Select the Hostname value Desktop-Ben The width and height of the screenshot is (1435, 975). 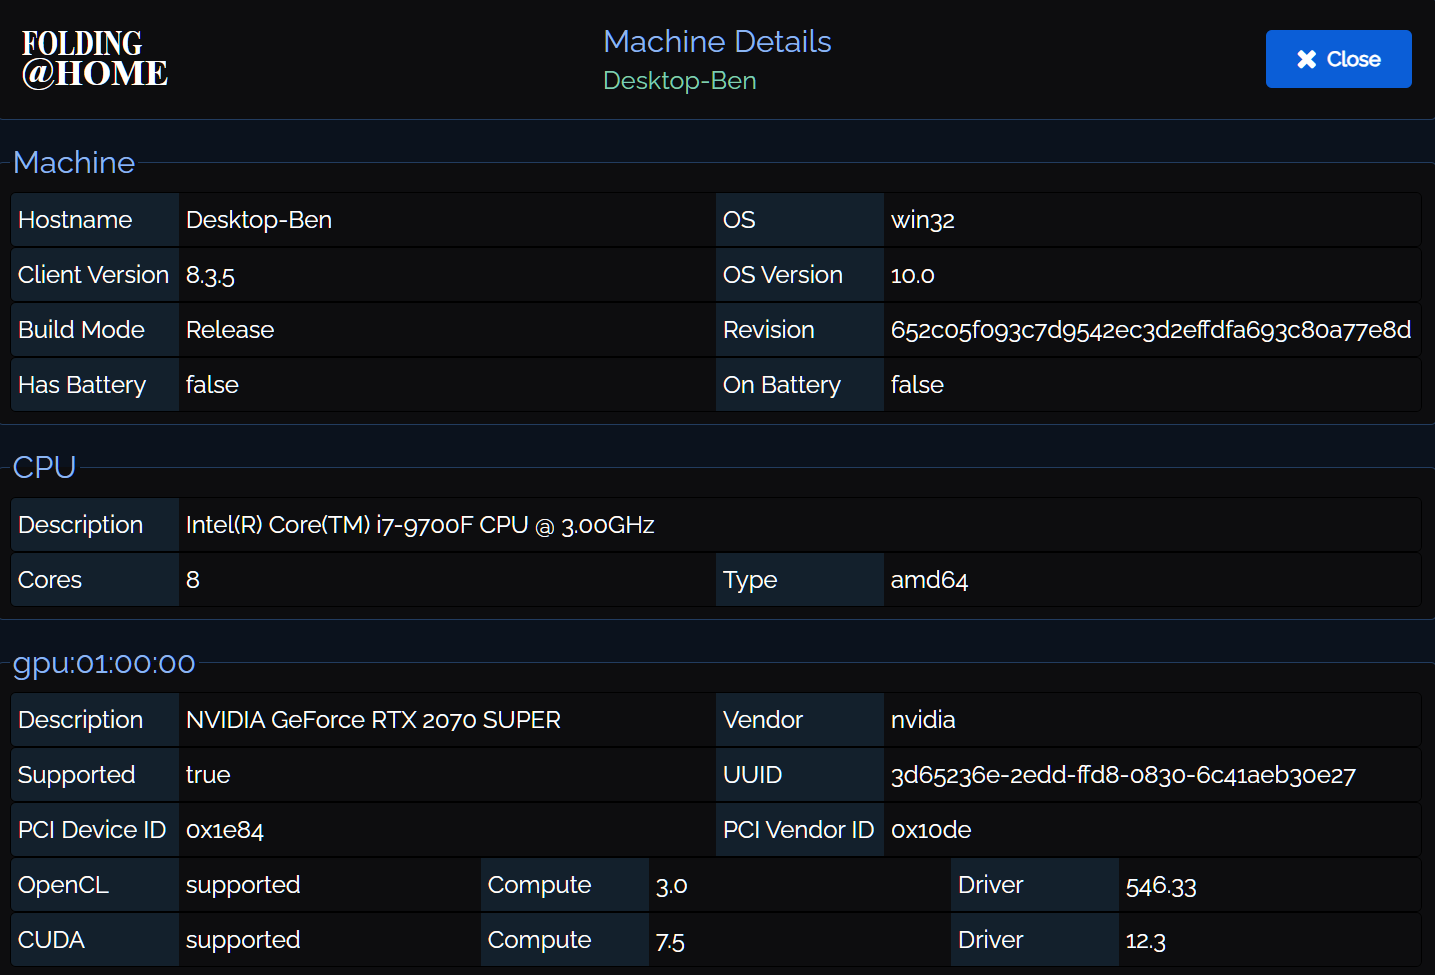[x=259, y=220]
